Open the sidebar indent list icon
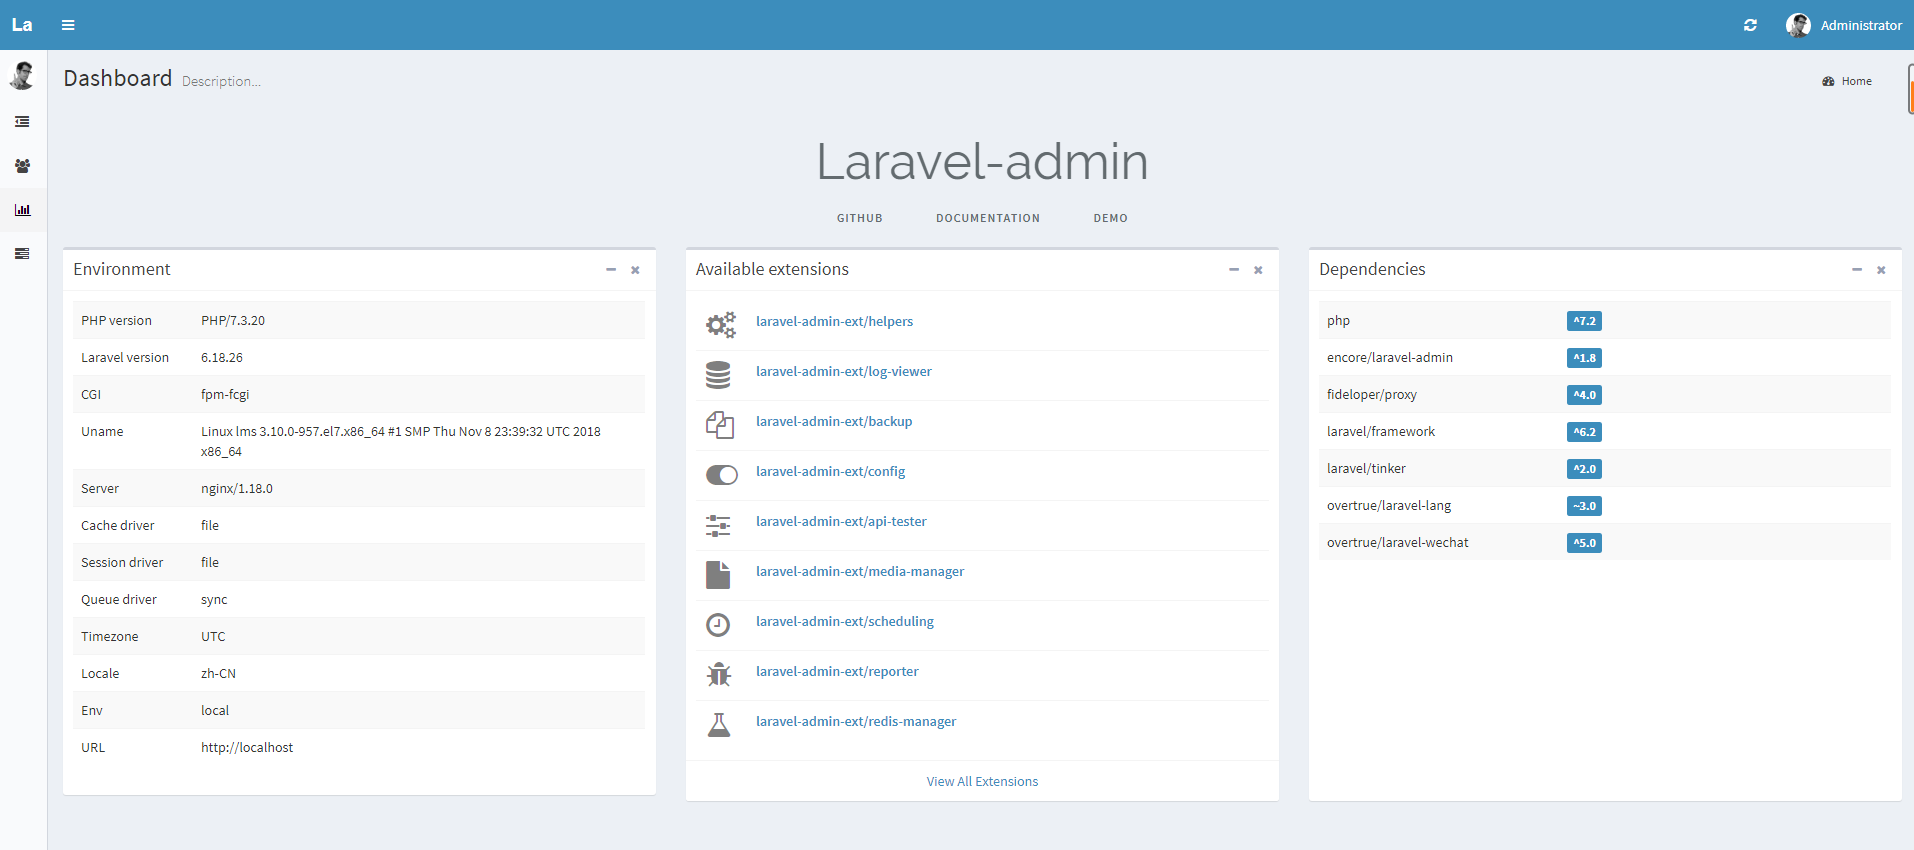This screenshot has height=850, width=1914. 22,122
